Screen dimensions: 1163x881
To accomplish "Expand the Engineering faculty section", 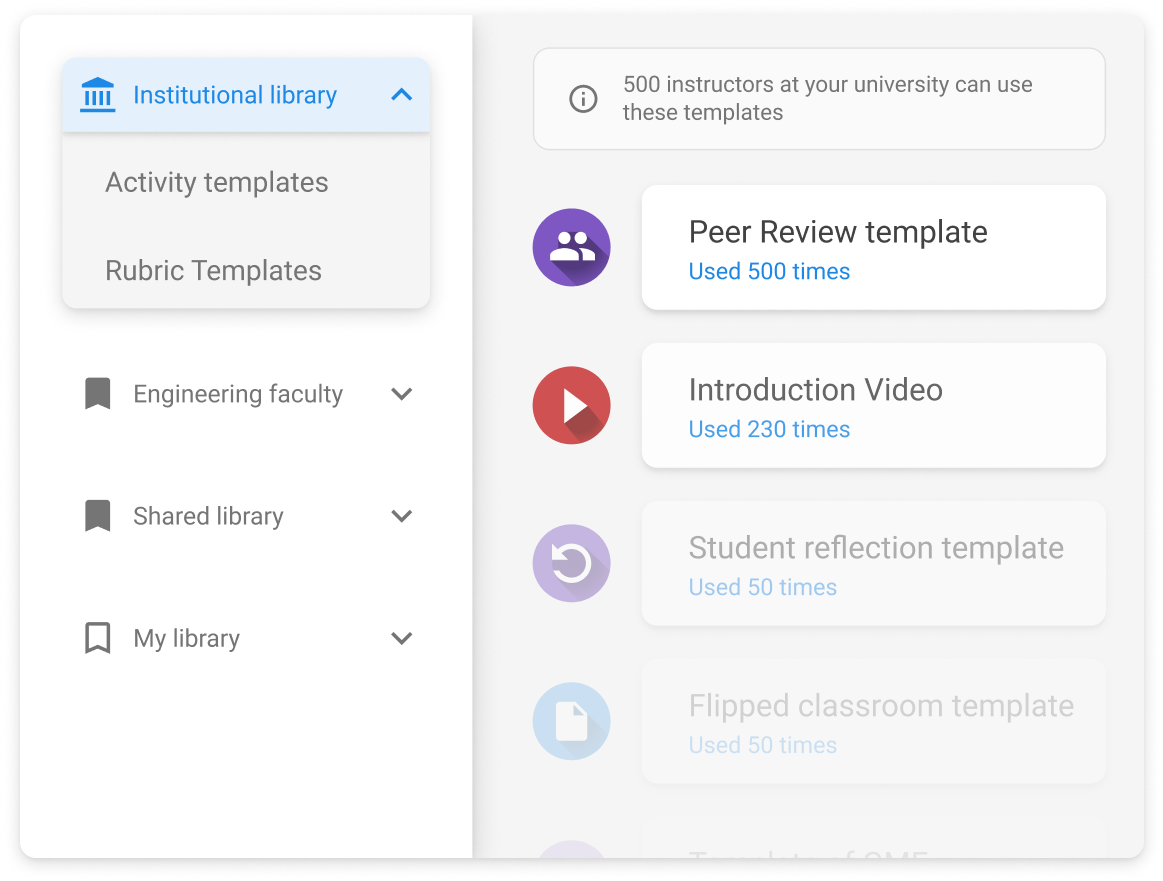I will (x=402, y=393).
